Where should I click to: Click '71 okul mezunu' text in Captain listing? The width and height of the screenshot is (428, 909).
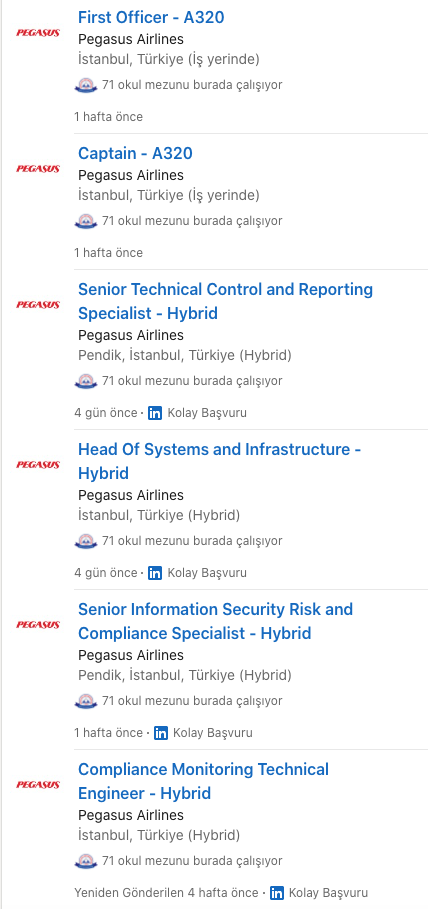(x=192, y=222)
